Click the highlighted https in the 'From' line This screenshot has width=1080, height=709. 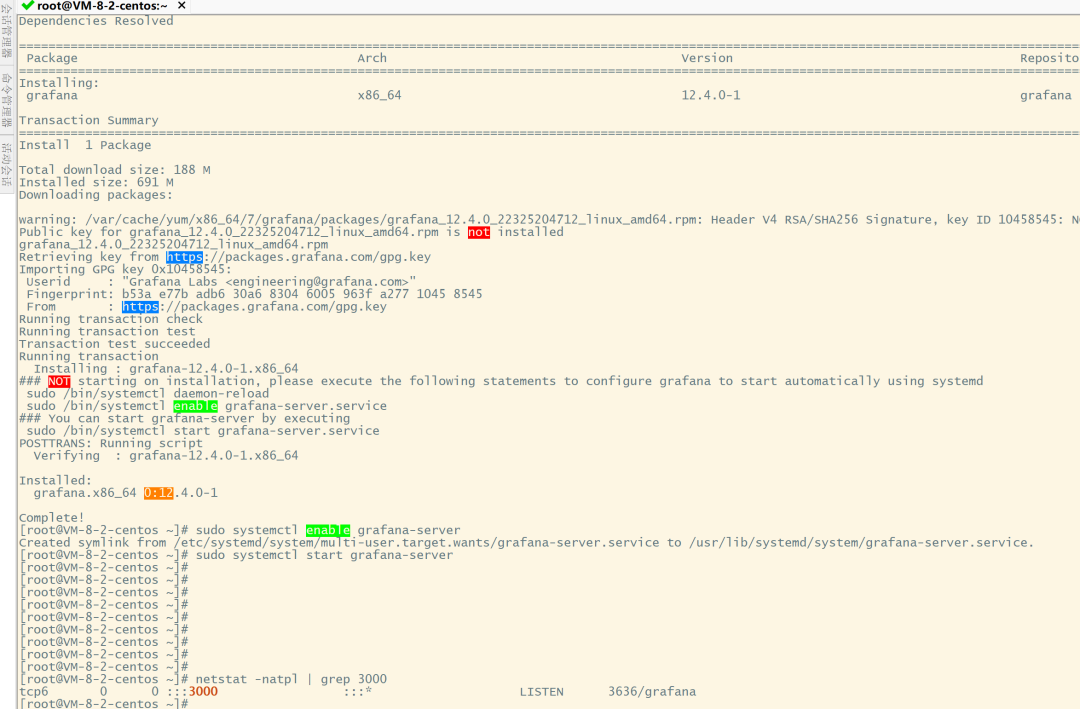(141, 307)
